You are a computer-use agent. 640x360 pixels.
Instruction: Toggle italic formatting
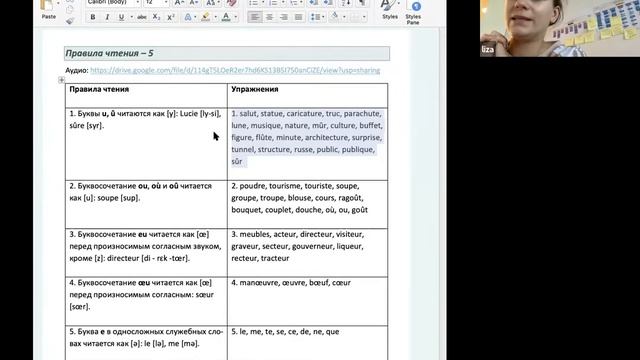coord(107,17)
